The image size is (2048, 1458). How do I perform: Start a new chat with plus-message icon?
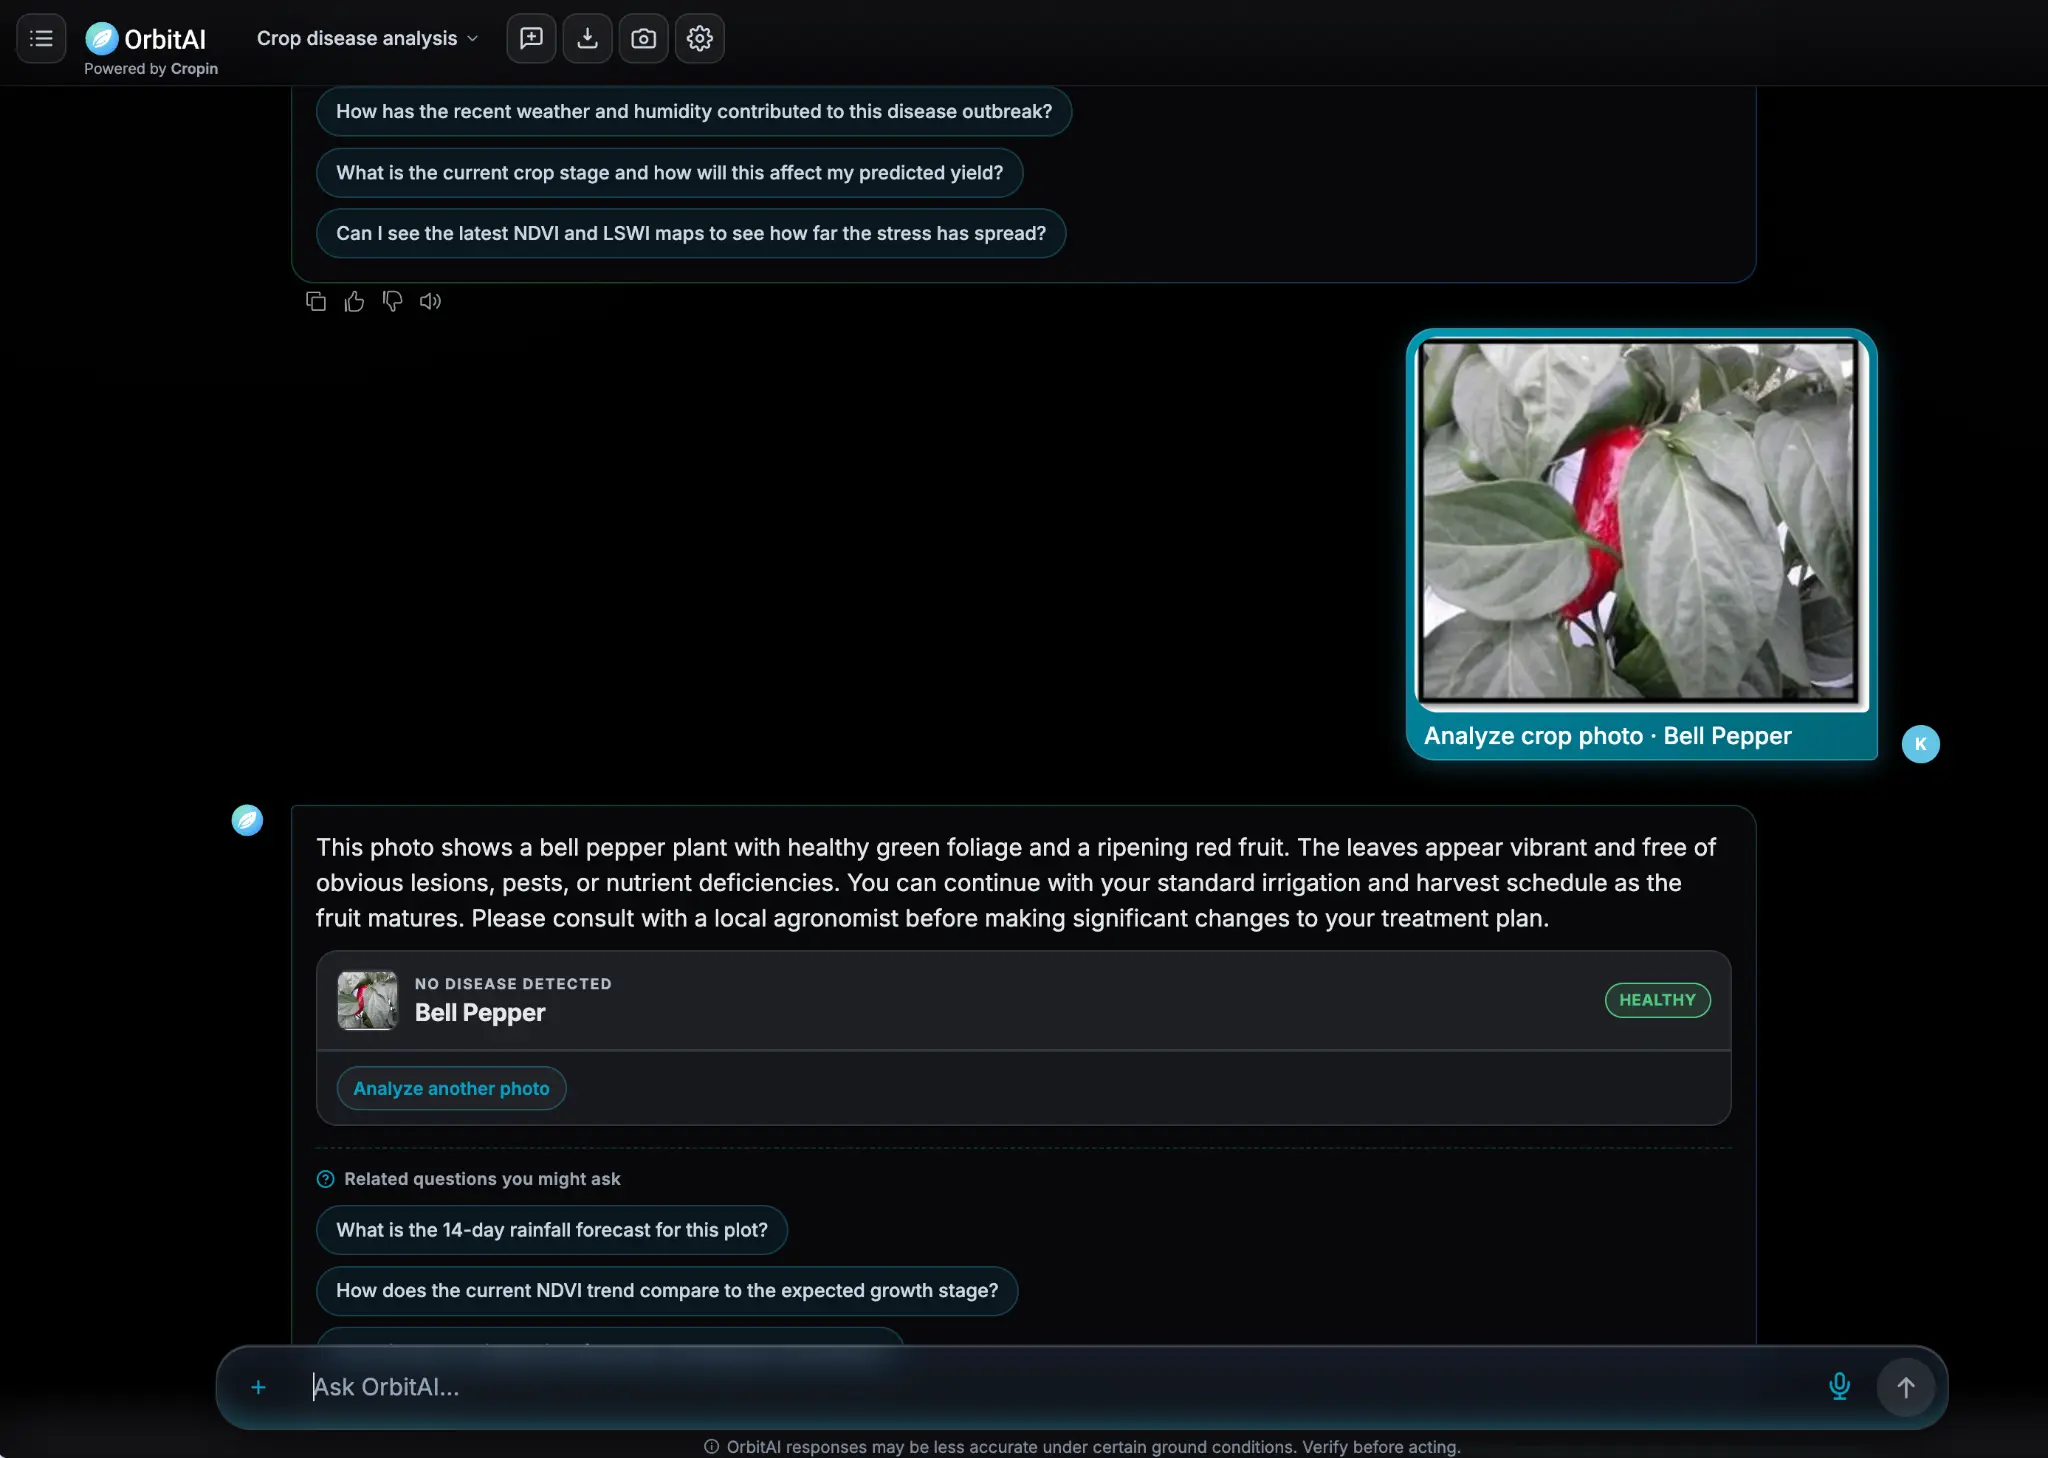531,39
